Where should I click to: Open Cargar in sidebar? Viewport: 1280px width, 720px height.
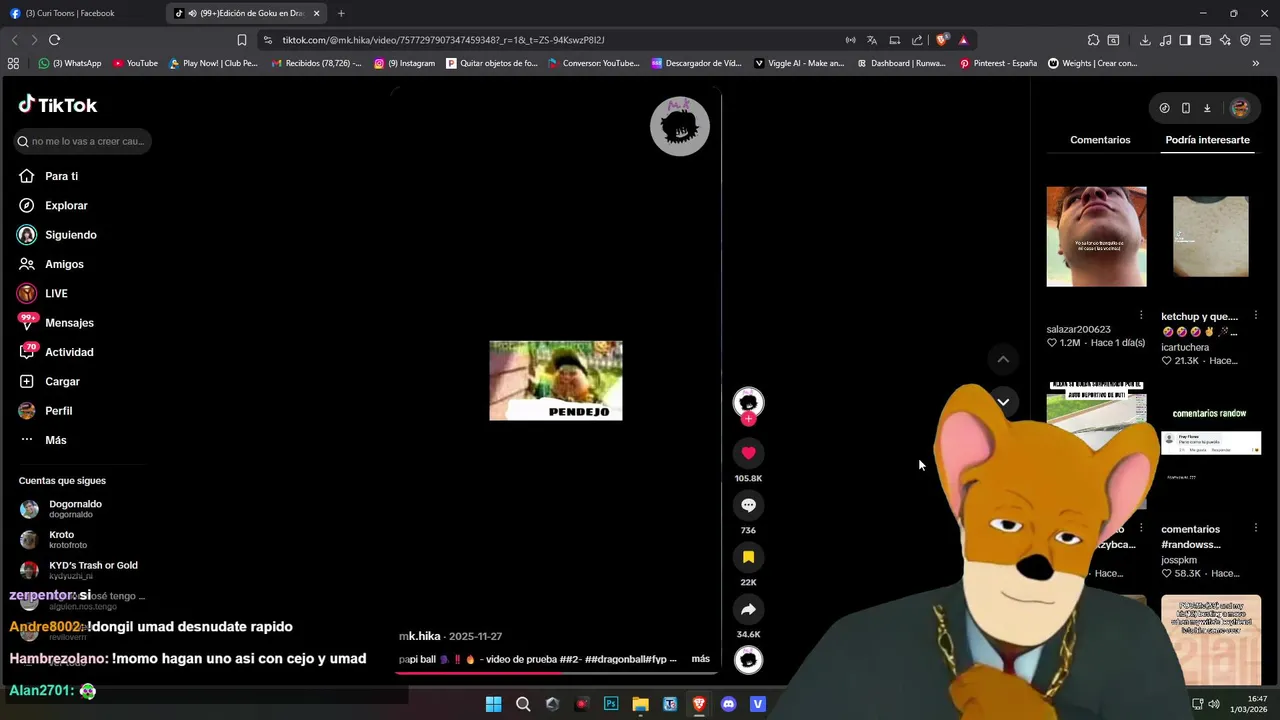tap(49, 381)
